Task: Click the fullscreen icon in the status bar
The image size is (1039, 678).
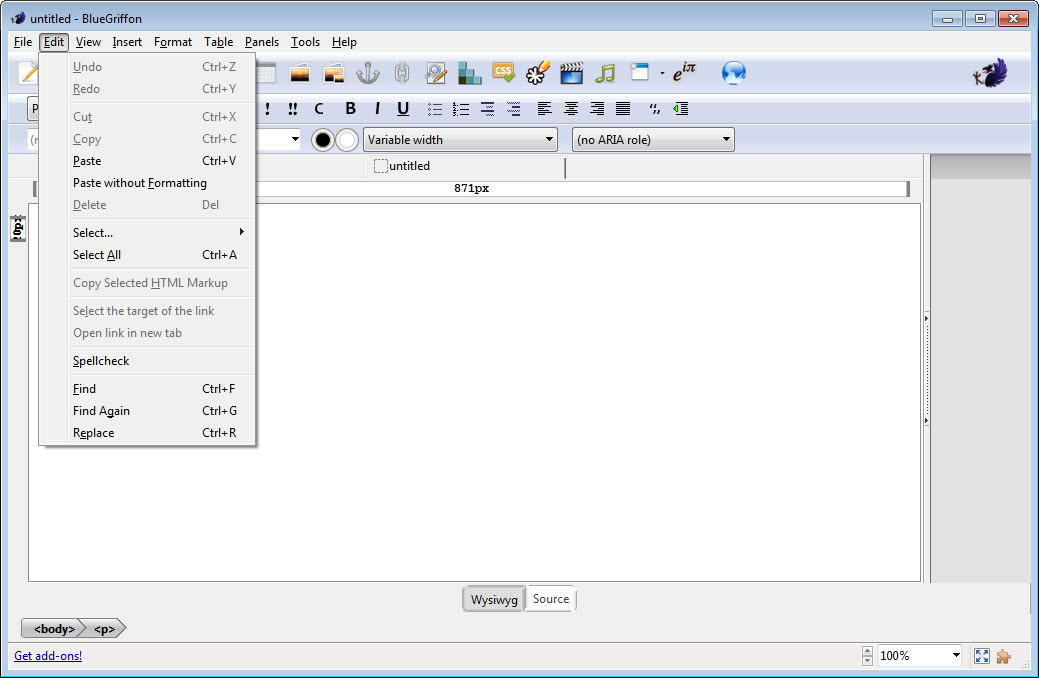Action: coord(981,656)
